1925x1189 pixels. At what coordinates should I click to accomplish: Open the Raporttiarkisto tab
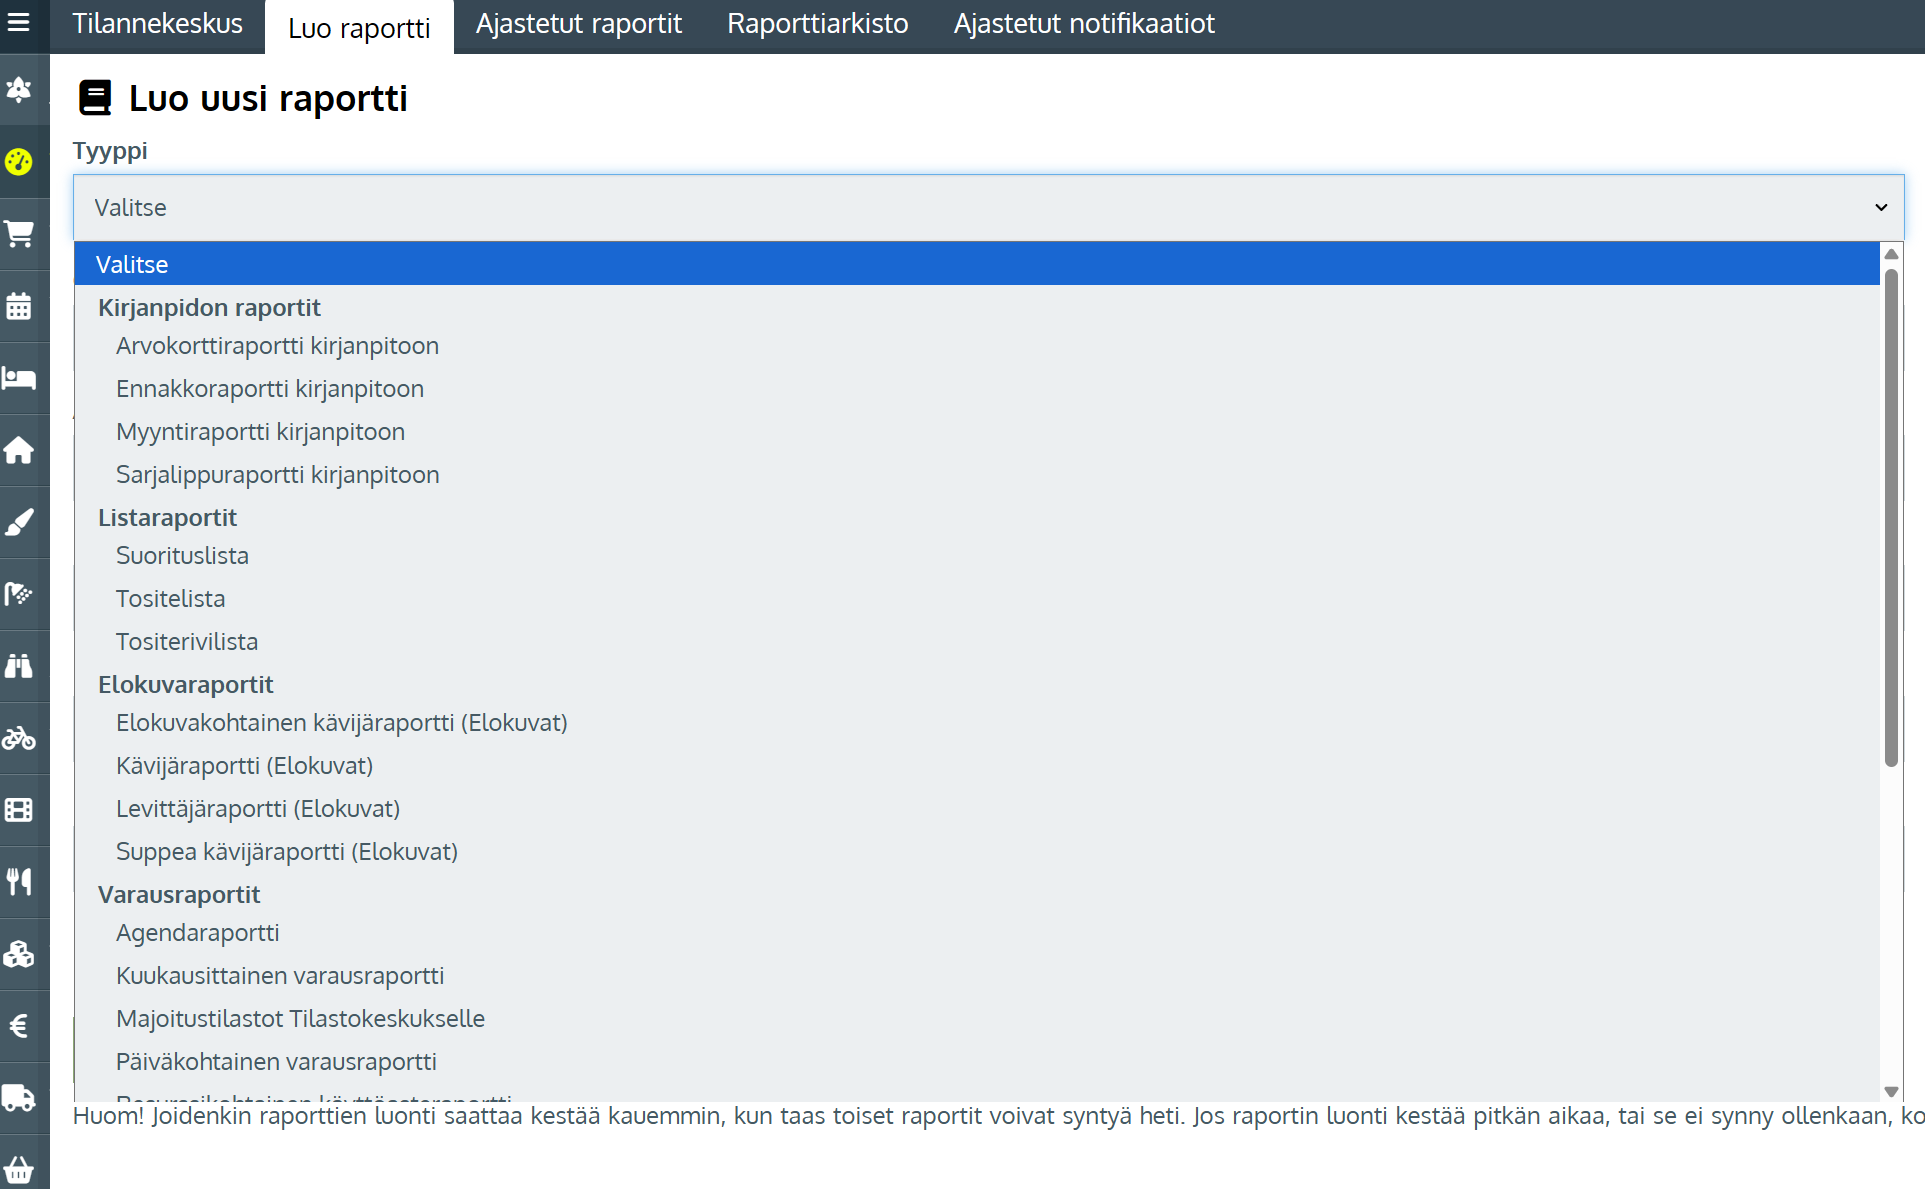[817, 24]
